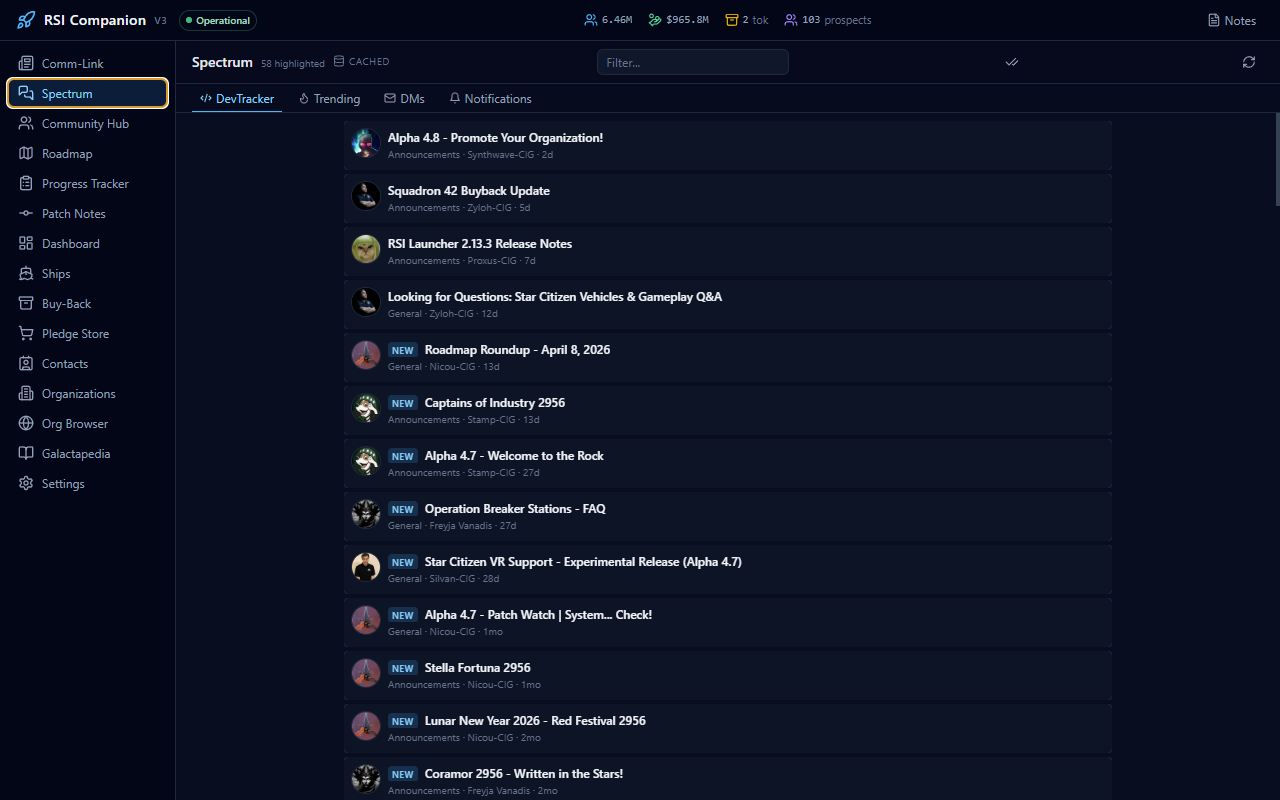Open Contacts

[x=87, y=364]
